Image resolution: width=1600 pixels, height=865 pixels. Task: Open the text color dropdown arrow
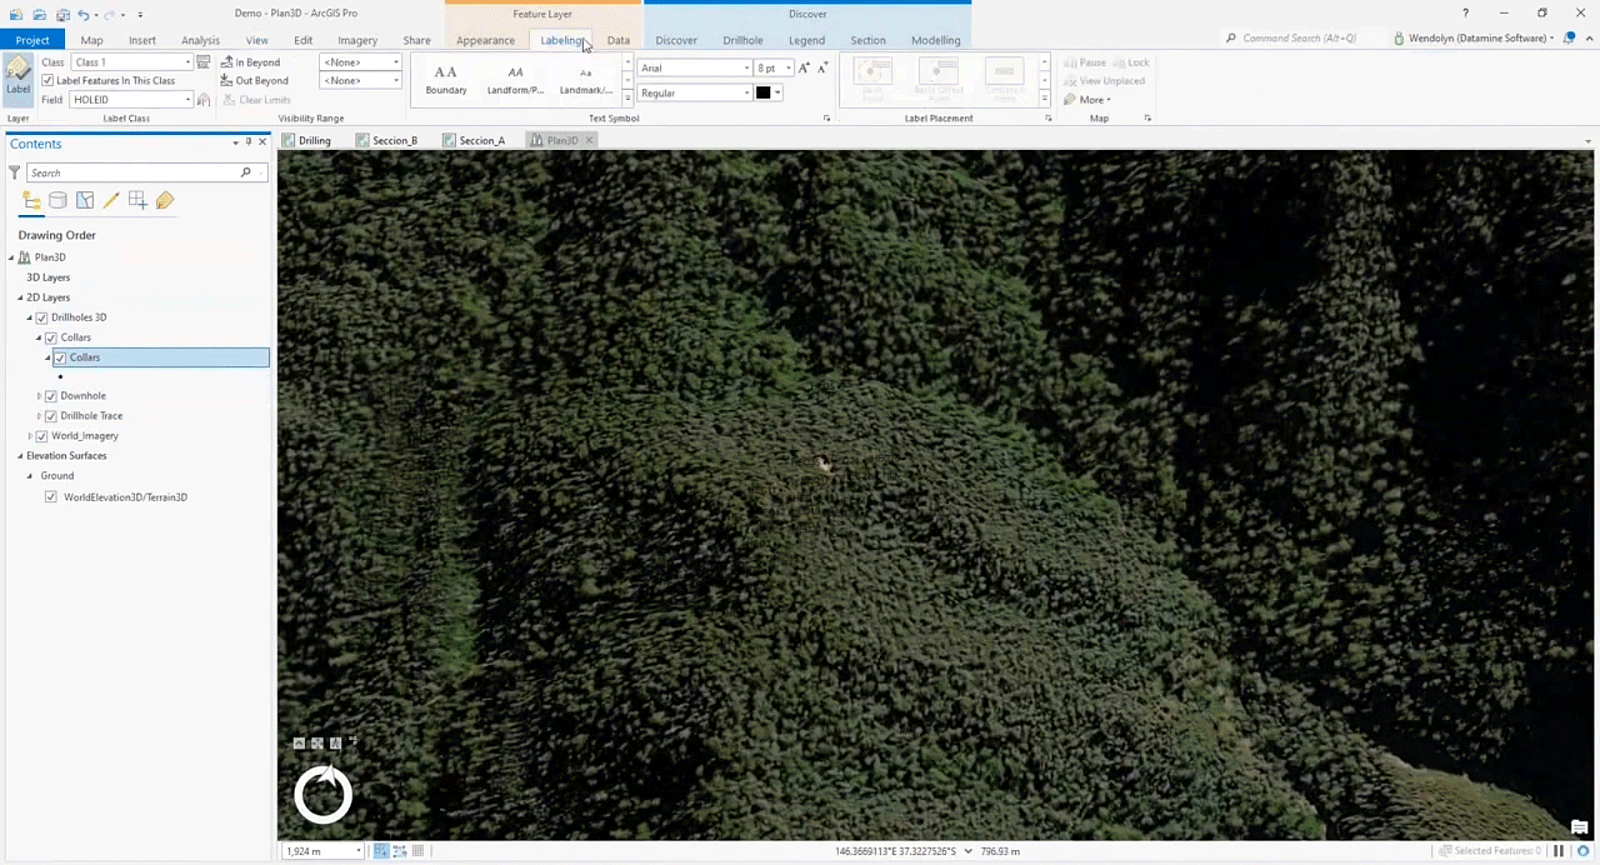click(778, 93)
